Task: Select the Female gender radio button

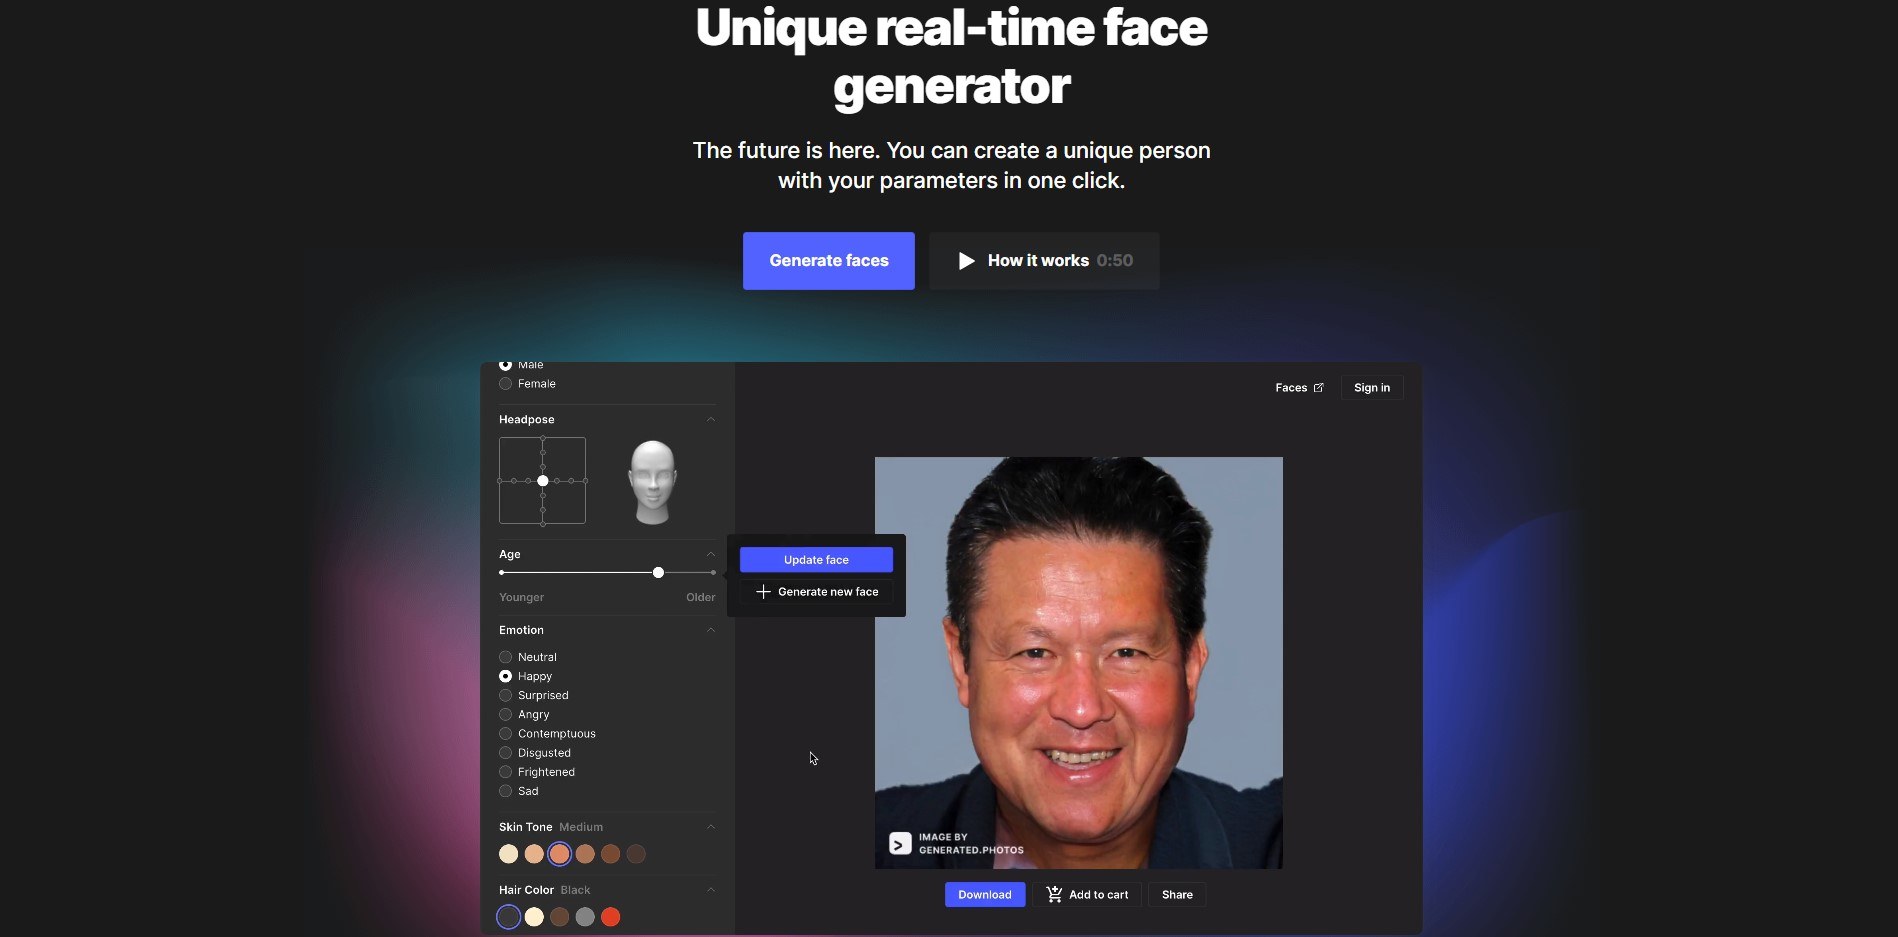Action: (506, 384)
